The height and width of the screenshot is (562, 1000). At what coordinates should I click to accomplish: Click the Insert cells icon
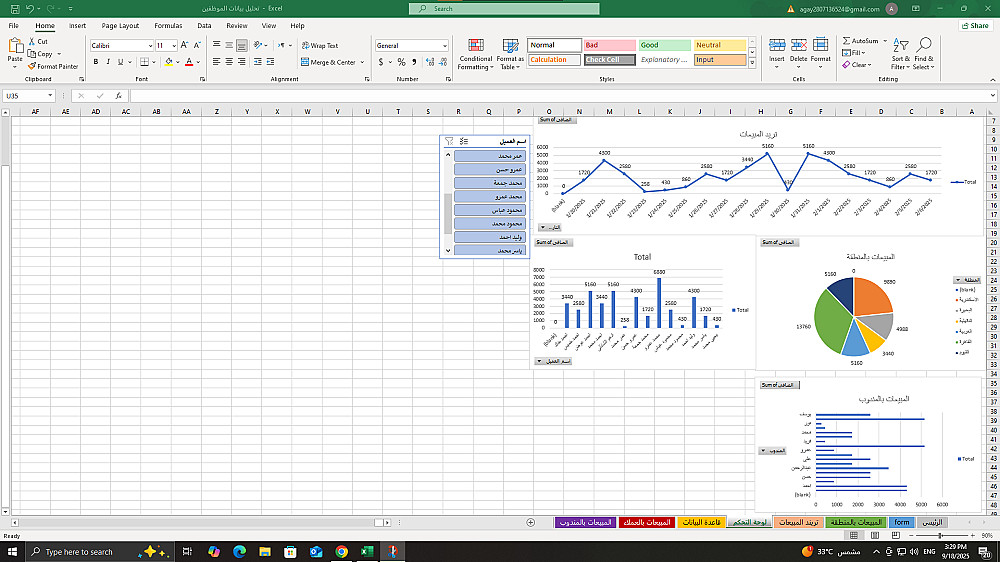coord(777,45)
